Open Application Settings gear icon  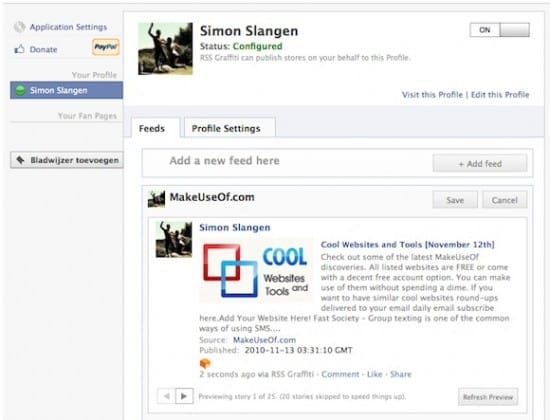(x=20, y=27)
